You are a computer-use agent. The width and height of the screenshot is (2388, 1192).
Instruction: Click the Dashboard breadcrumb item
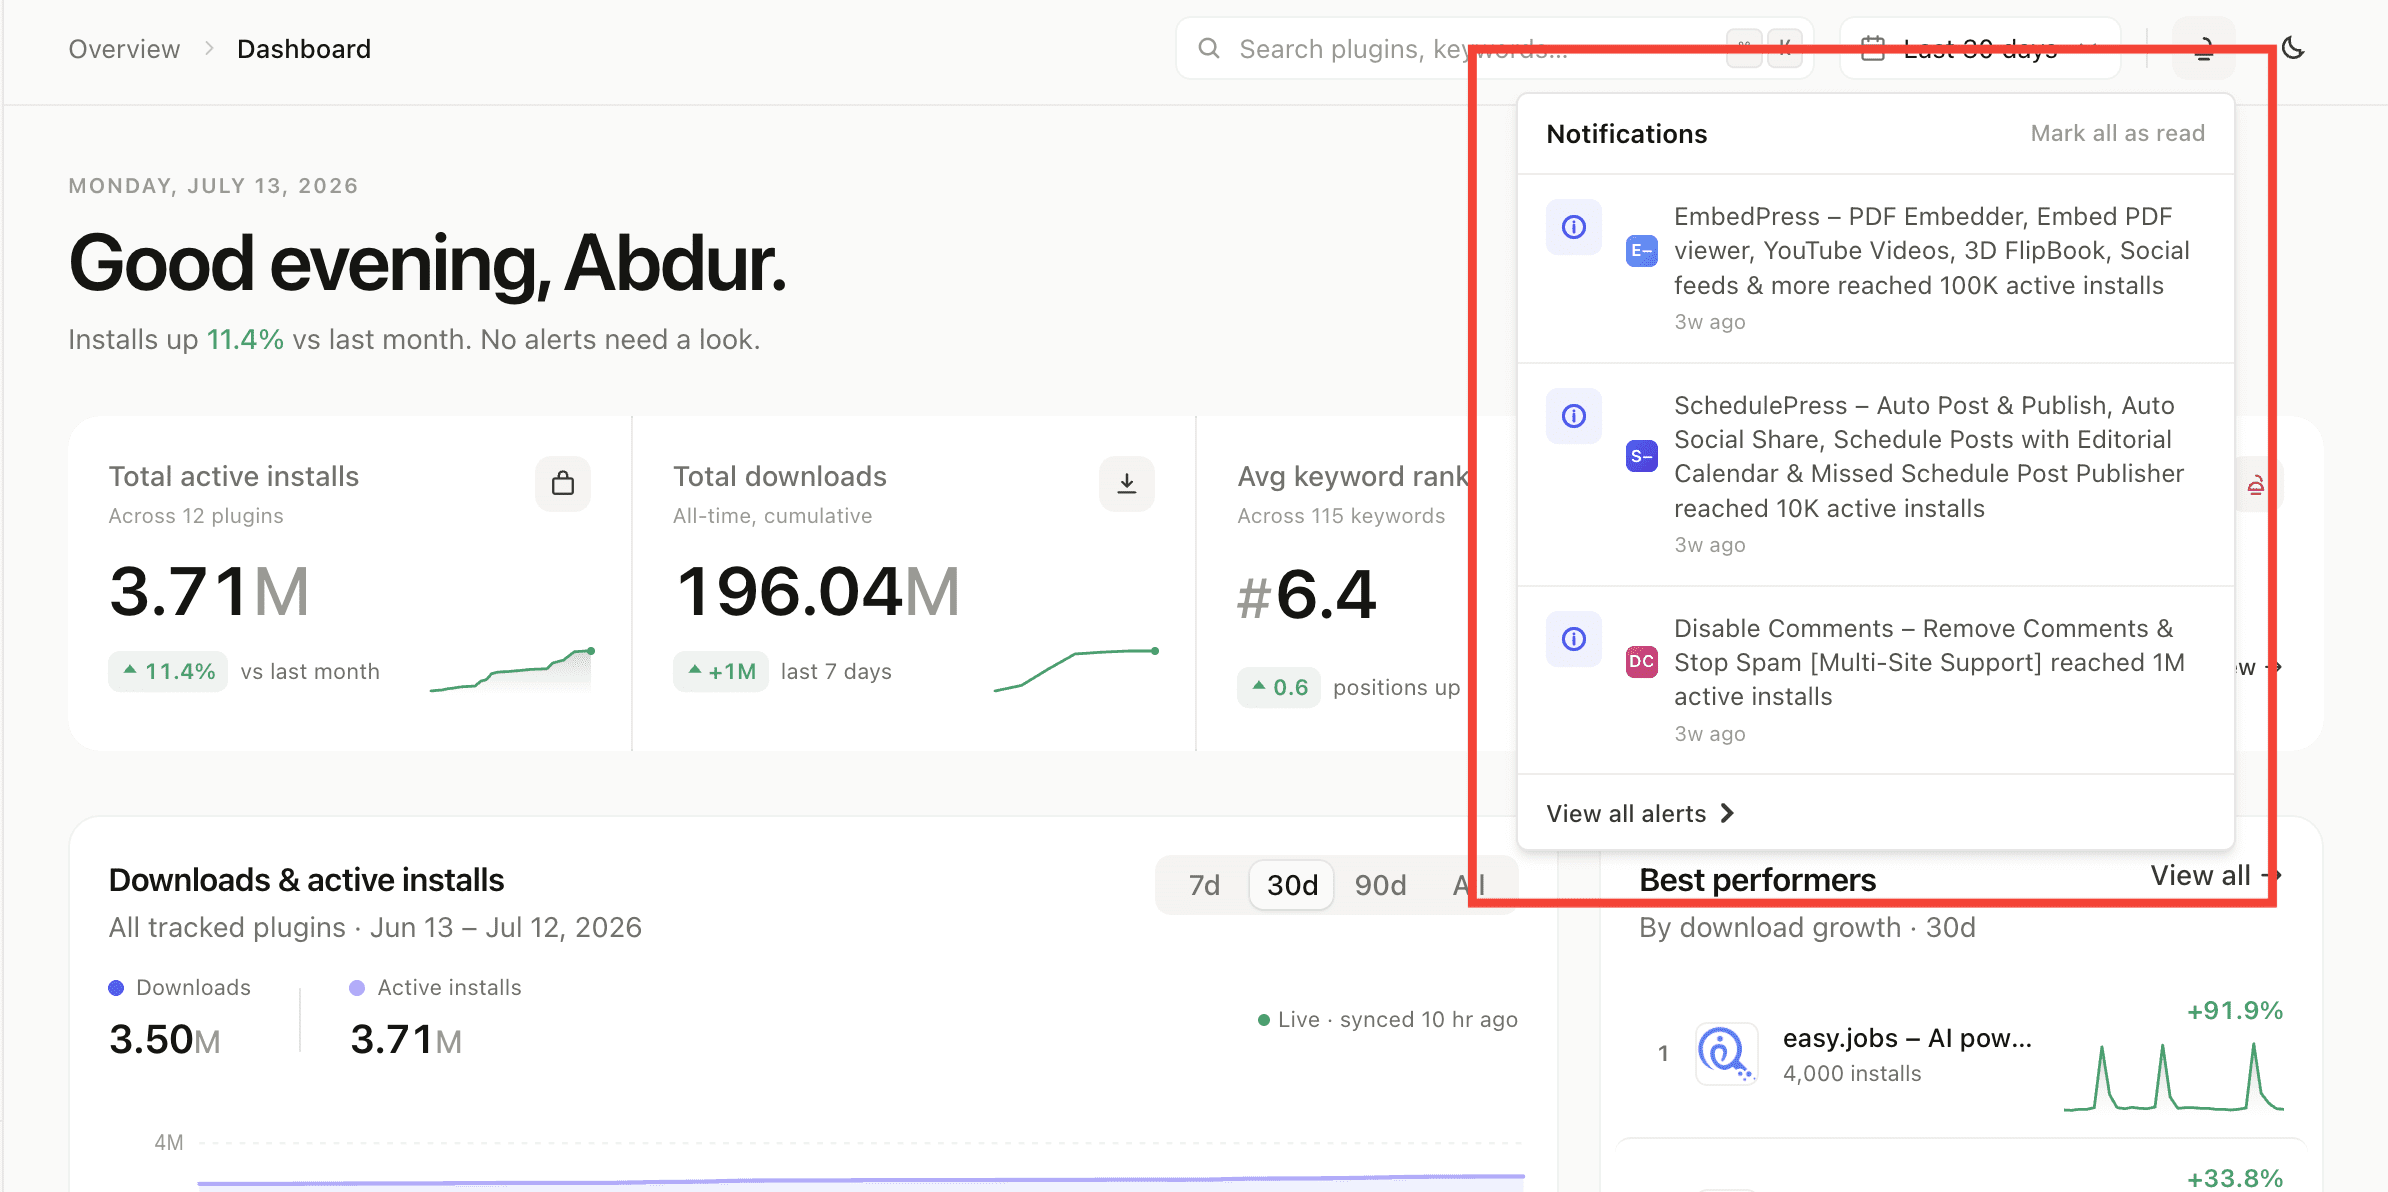tap(304, 49)
